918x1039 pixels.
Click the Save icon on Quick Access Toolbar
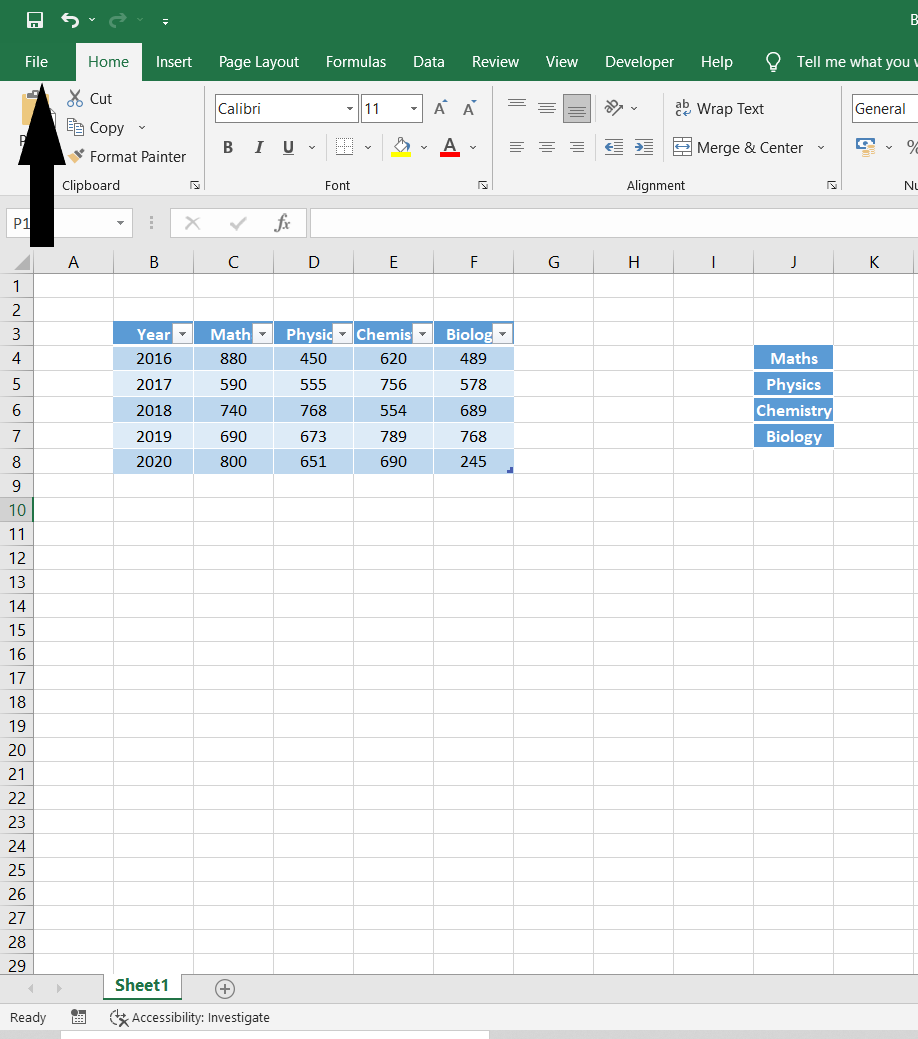click(35, 19)
